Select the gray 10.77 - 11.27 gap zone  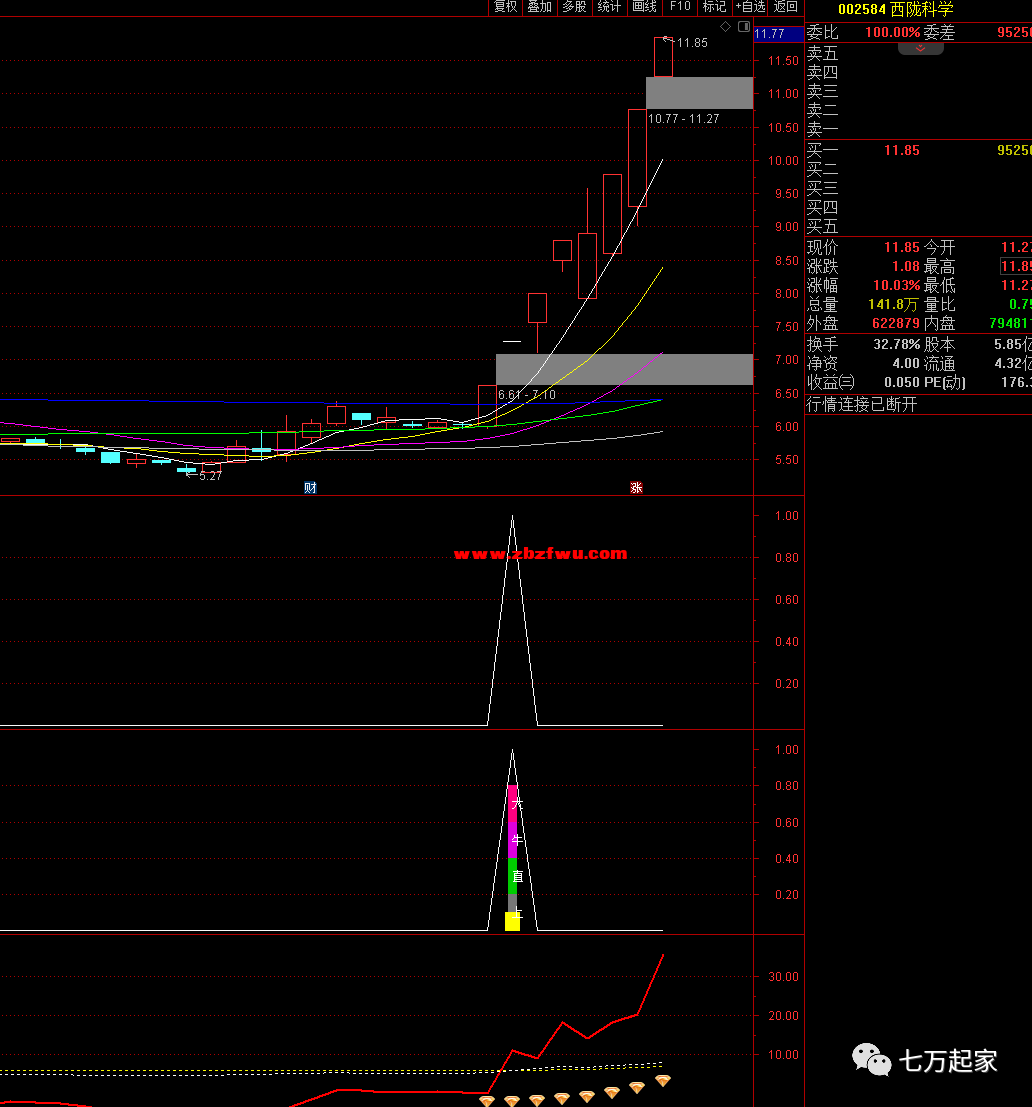point(699,93)
